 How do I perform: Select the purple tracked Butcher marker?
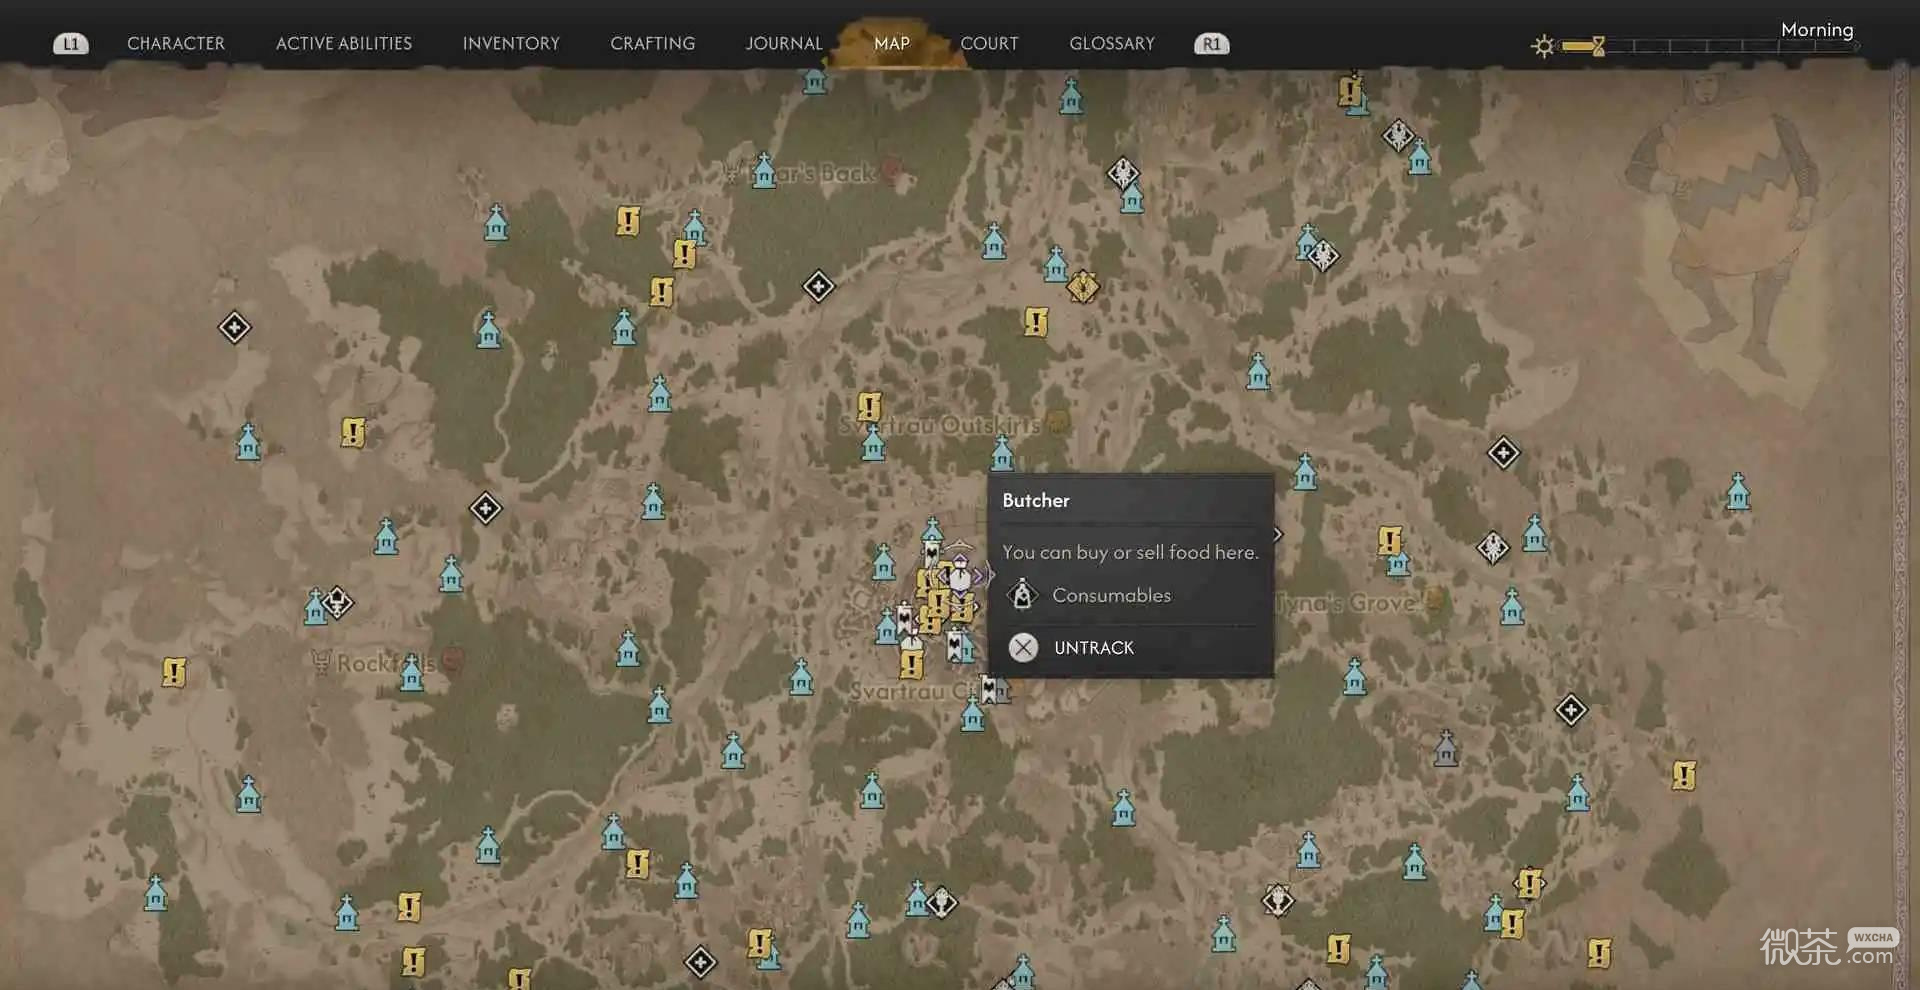[x=960, y=575]
